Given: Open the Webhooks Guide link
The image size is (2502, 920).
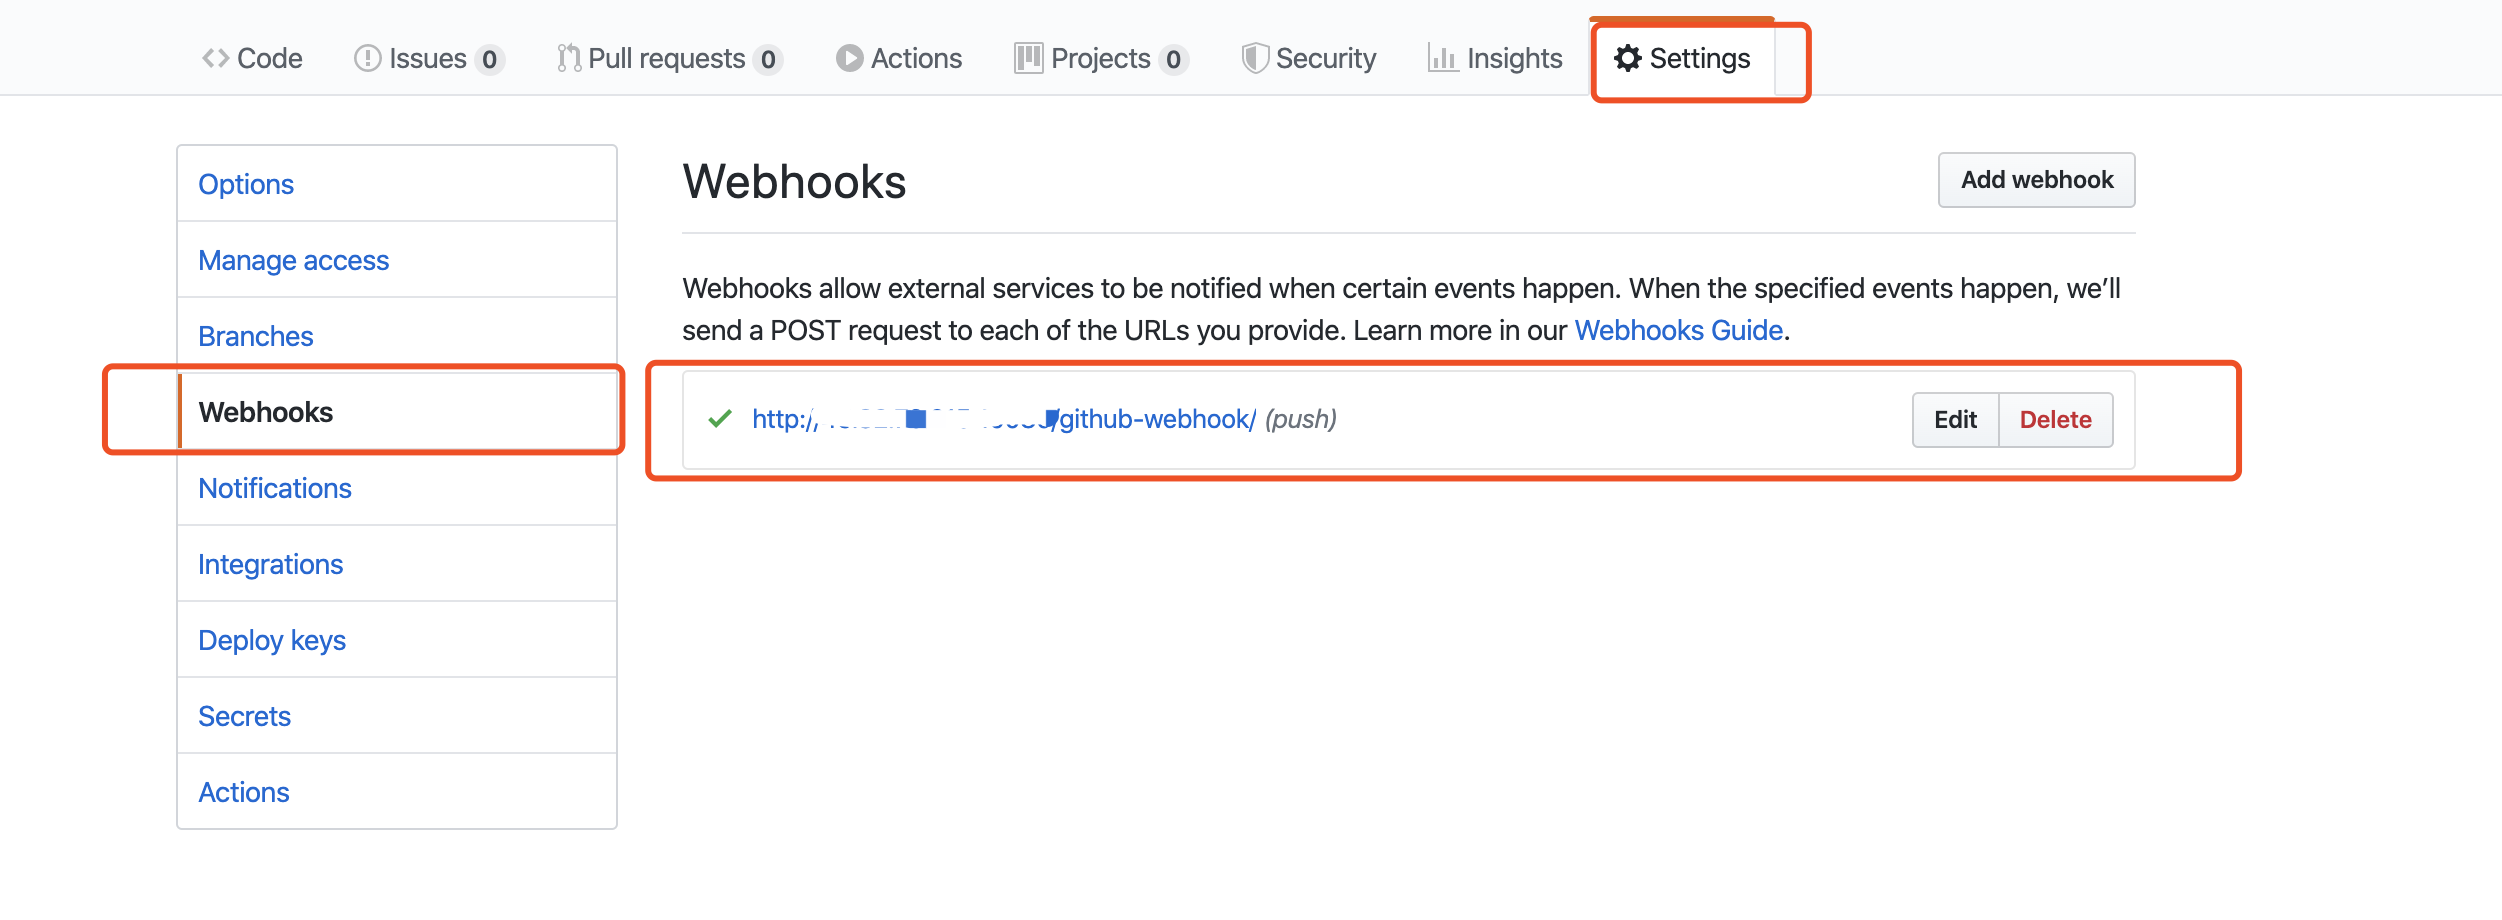Looking at the screenshot, I should coord(1678,331).
